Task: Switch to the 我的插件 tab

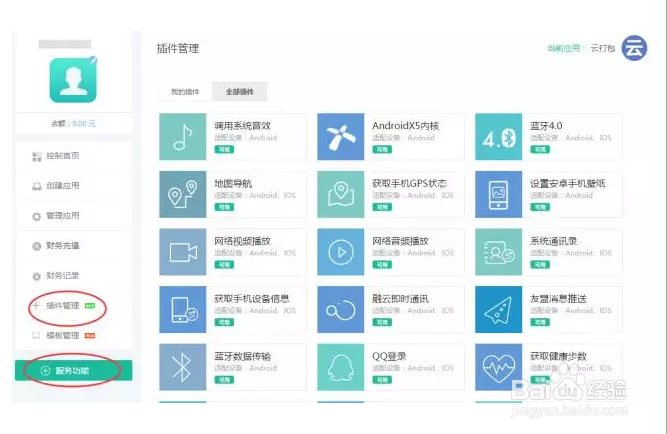Action: click(185, 91)
